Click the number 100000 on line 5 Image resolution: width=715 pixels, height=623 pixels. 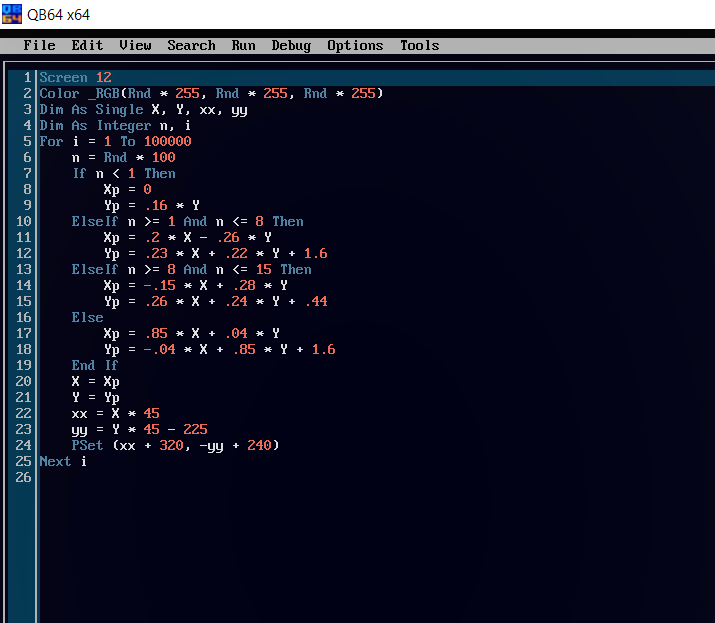[167, 141]
